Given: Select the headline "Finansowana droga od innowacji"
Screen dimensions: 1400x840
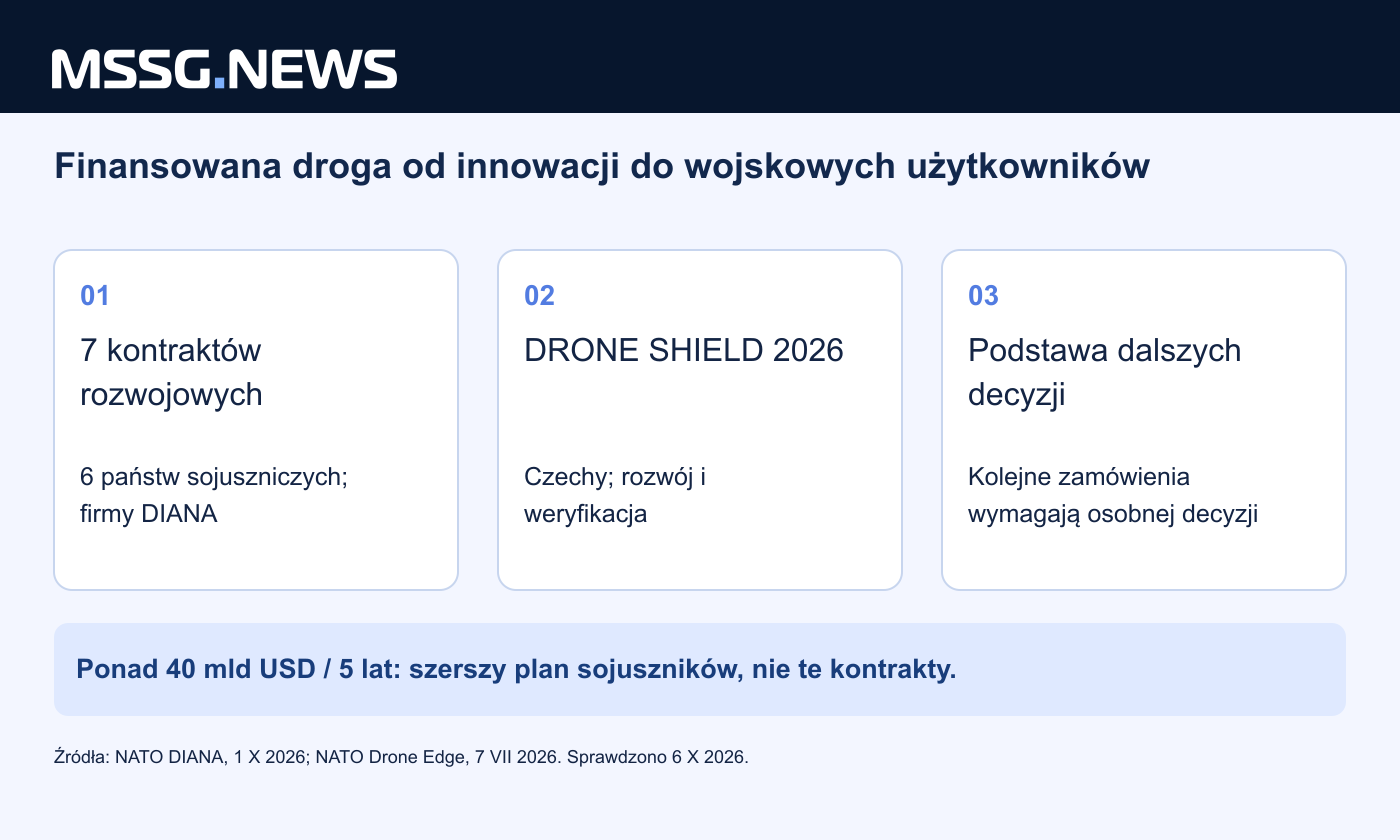Looking at the screenshot, I should pyautogui.click(x=602, y=167).
